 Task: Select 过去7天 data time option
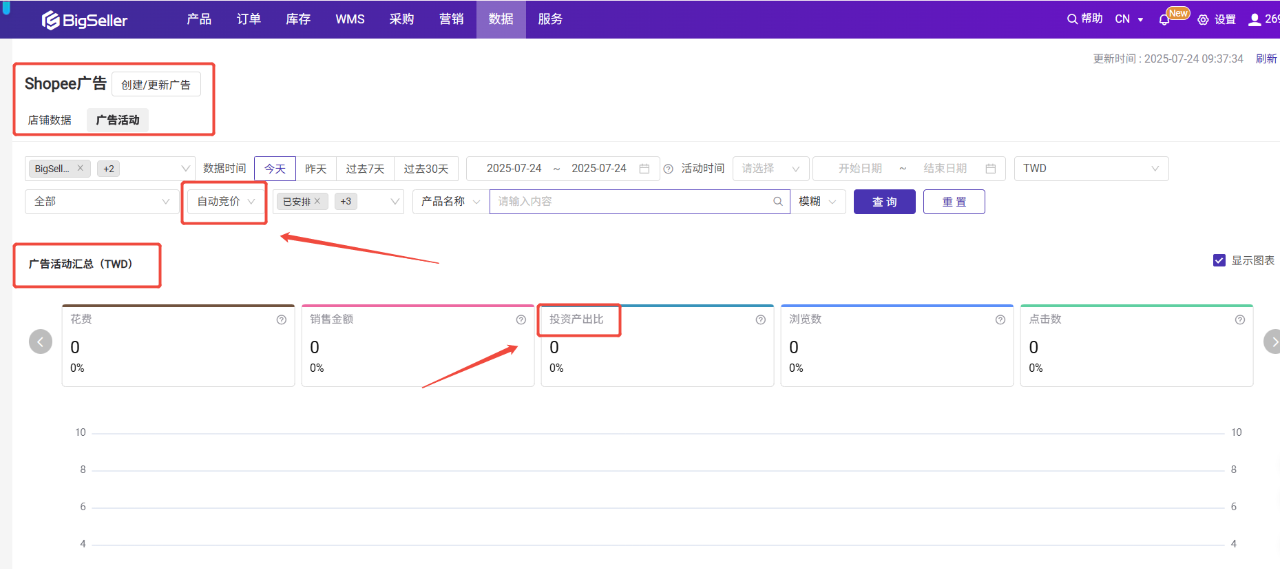tap(365, 169)
